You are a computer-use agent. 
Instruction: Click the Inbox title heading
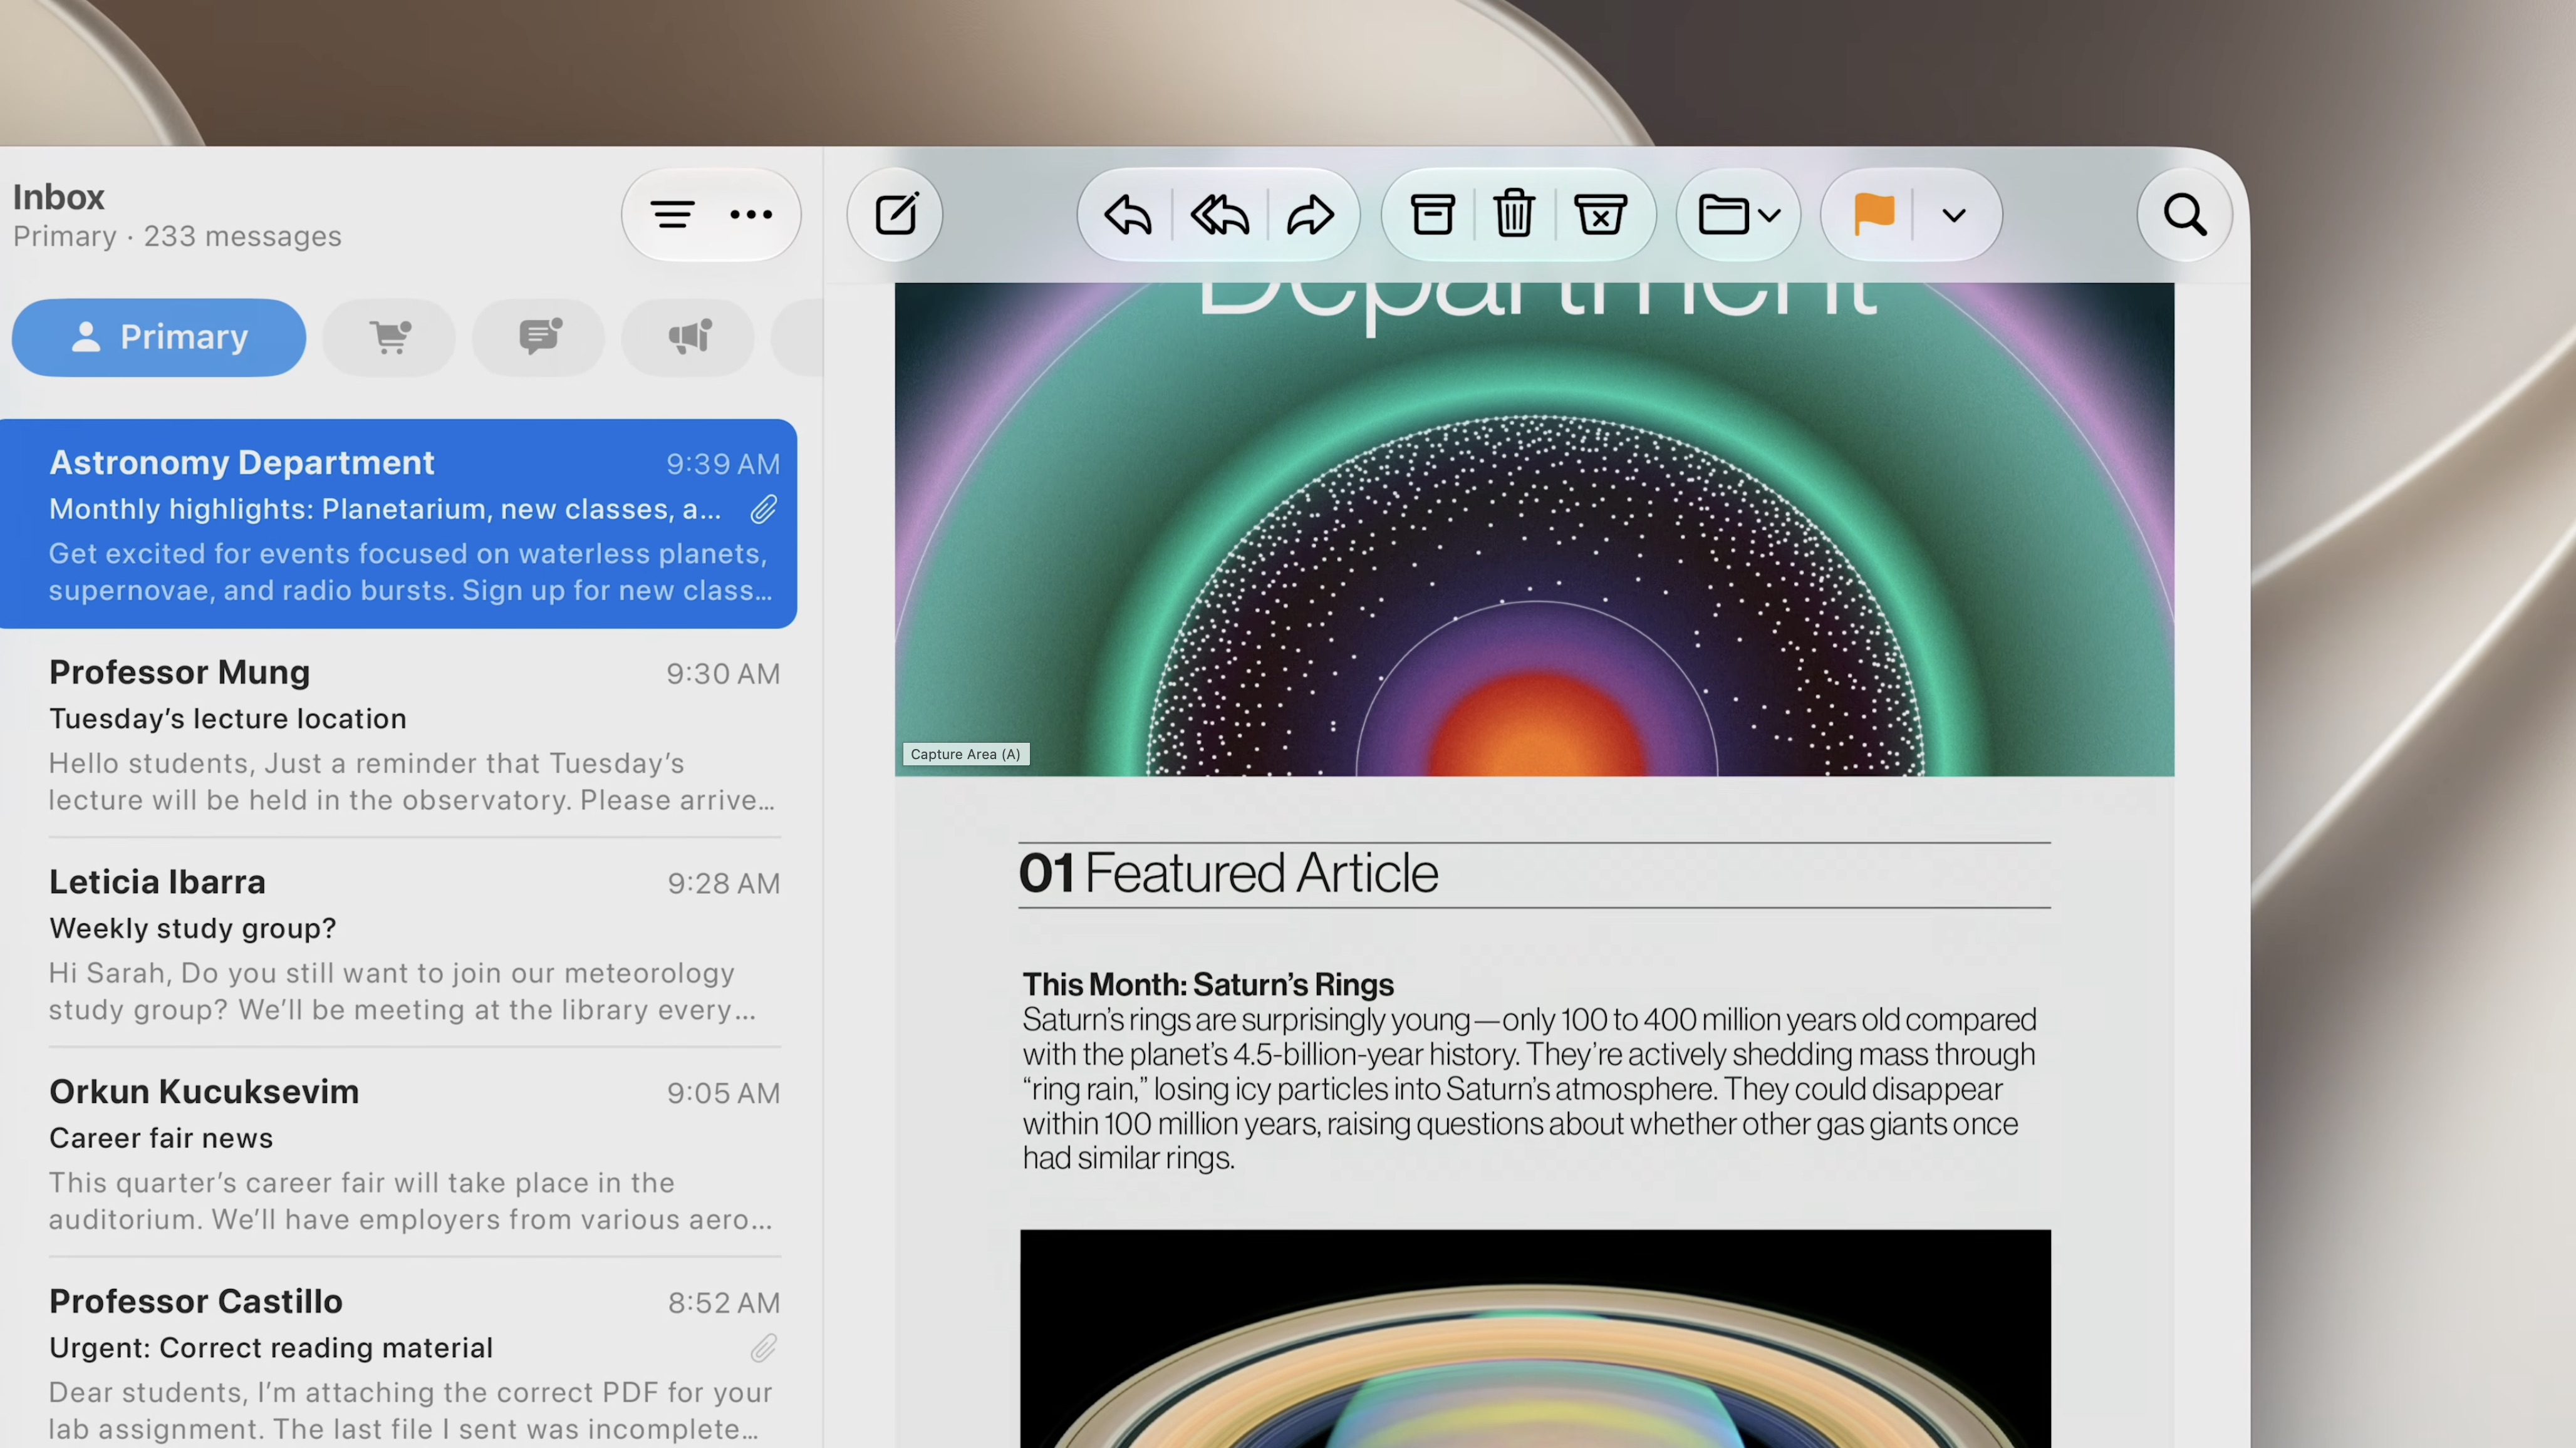pyautogui.click(x=58, y=197)
